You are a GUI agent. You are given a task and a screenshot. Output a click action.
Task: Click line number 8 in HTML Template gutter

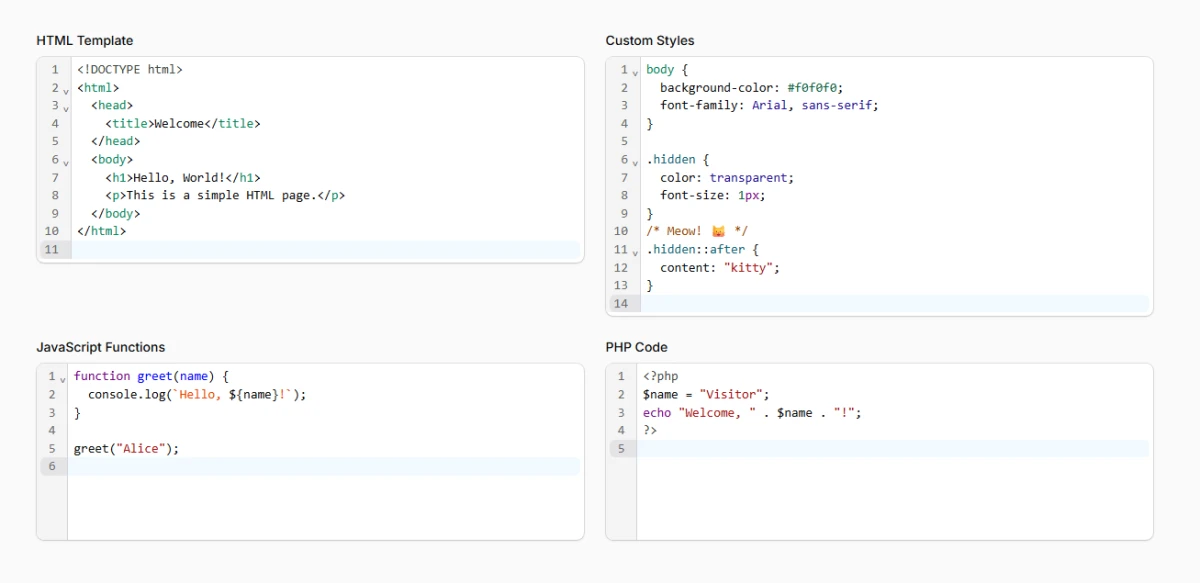[x=55, y=196]
